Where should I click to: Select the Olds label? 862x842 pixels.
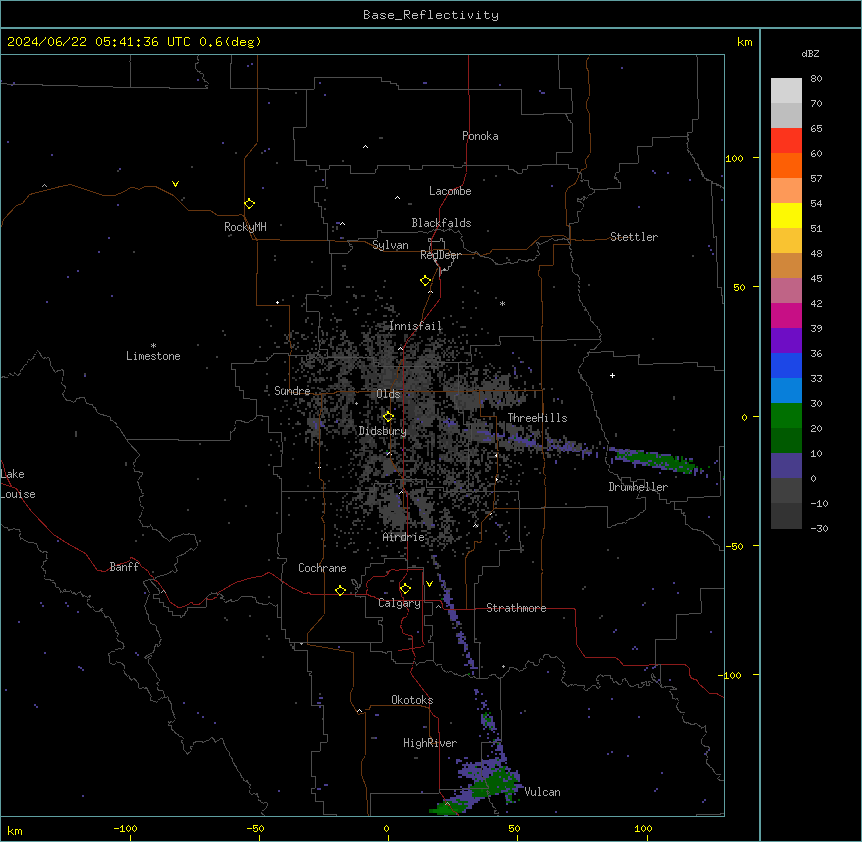click(x=388, y=394)
